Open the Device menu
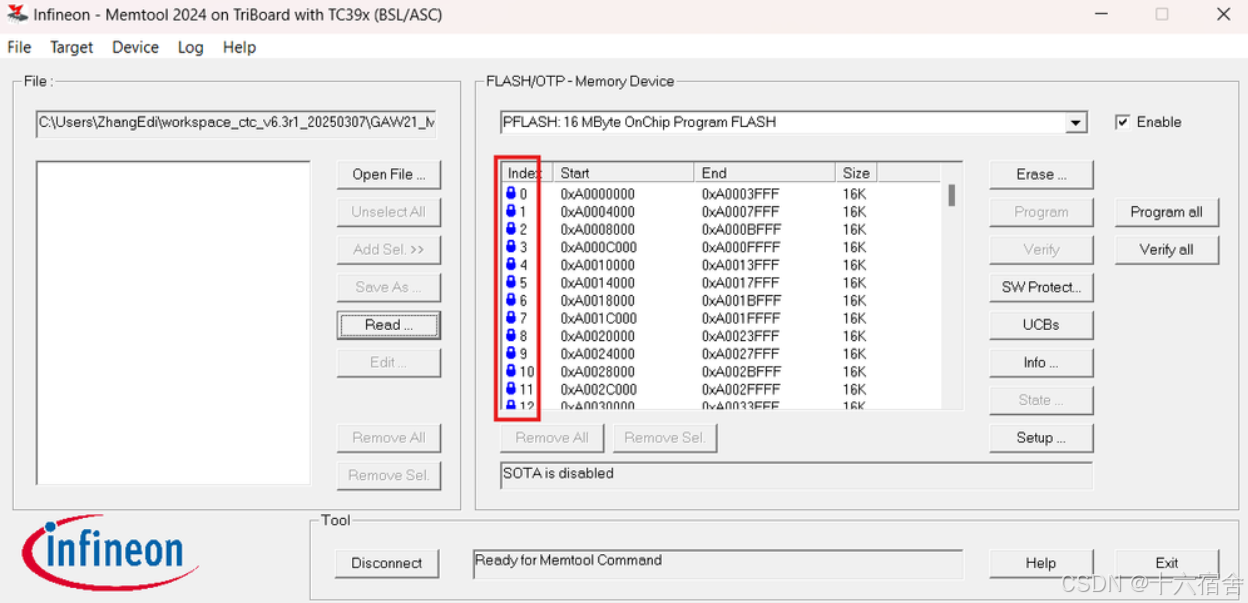1248x603 pixels. pyautogui.click(x=135, y=47)
